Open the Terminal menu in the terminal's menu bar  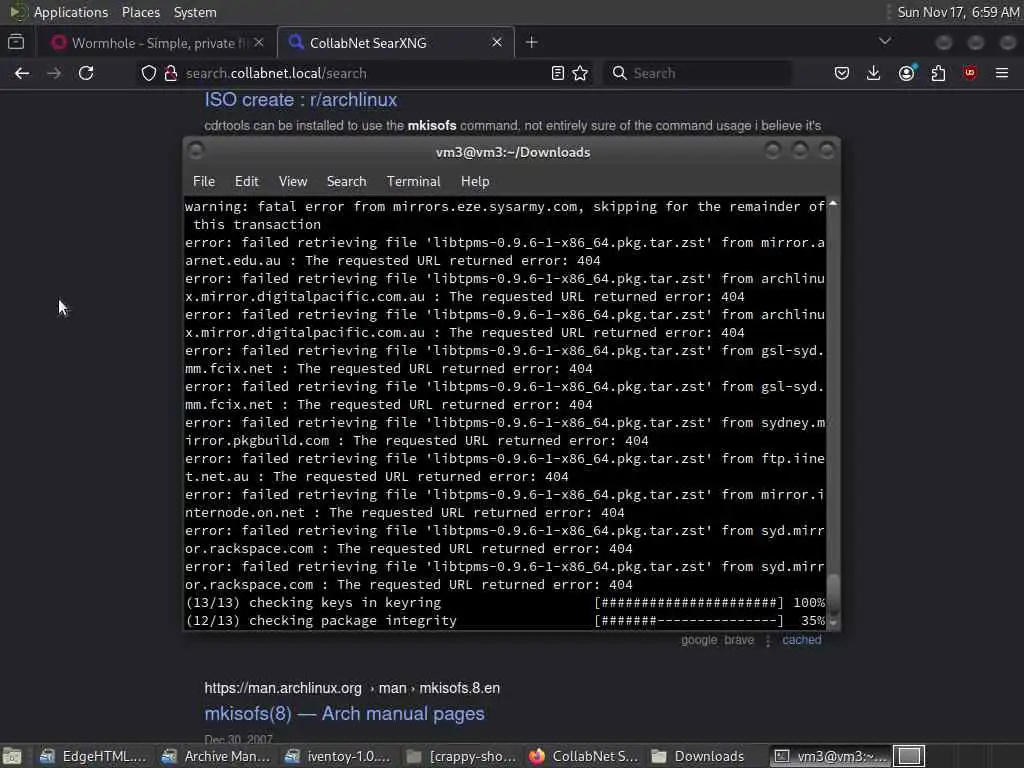click(x=413, y=182)
